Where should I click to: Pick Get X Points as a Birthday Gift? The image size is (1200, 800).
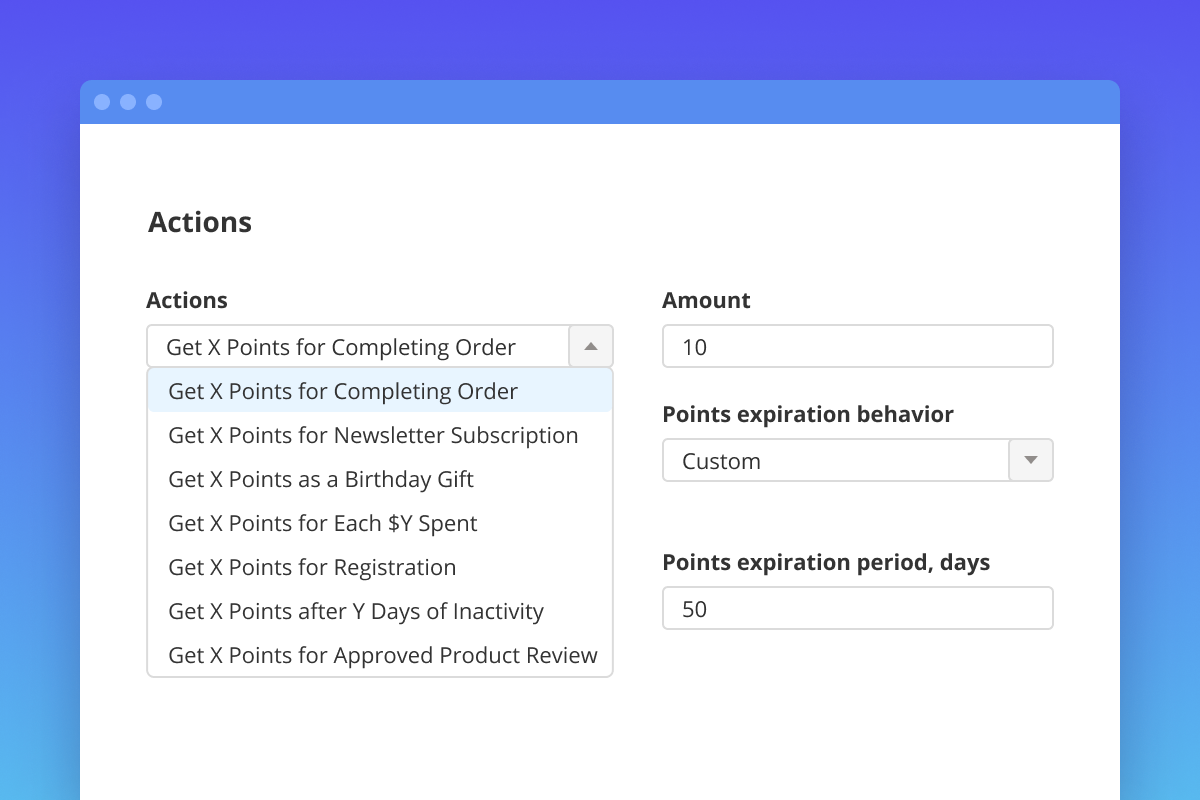tap(321, 479)
